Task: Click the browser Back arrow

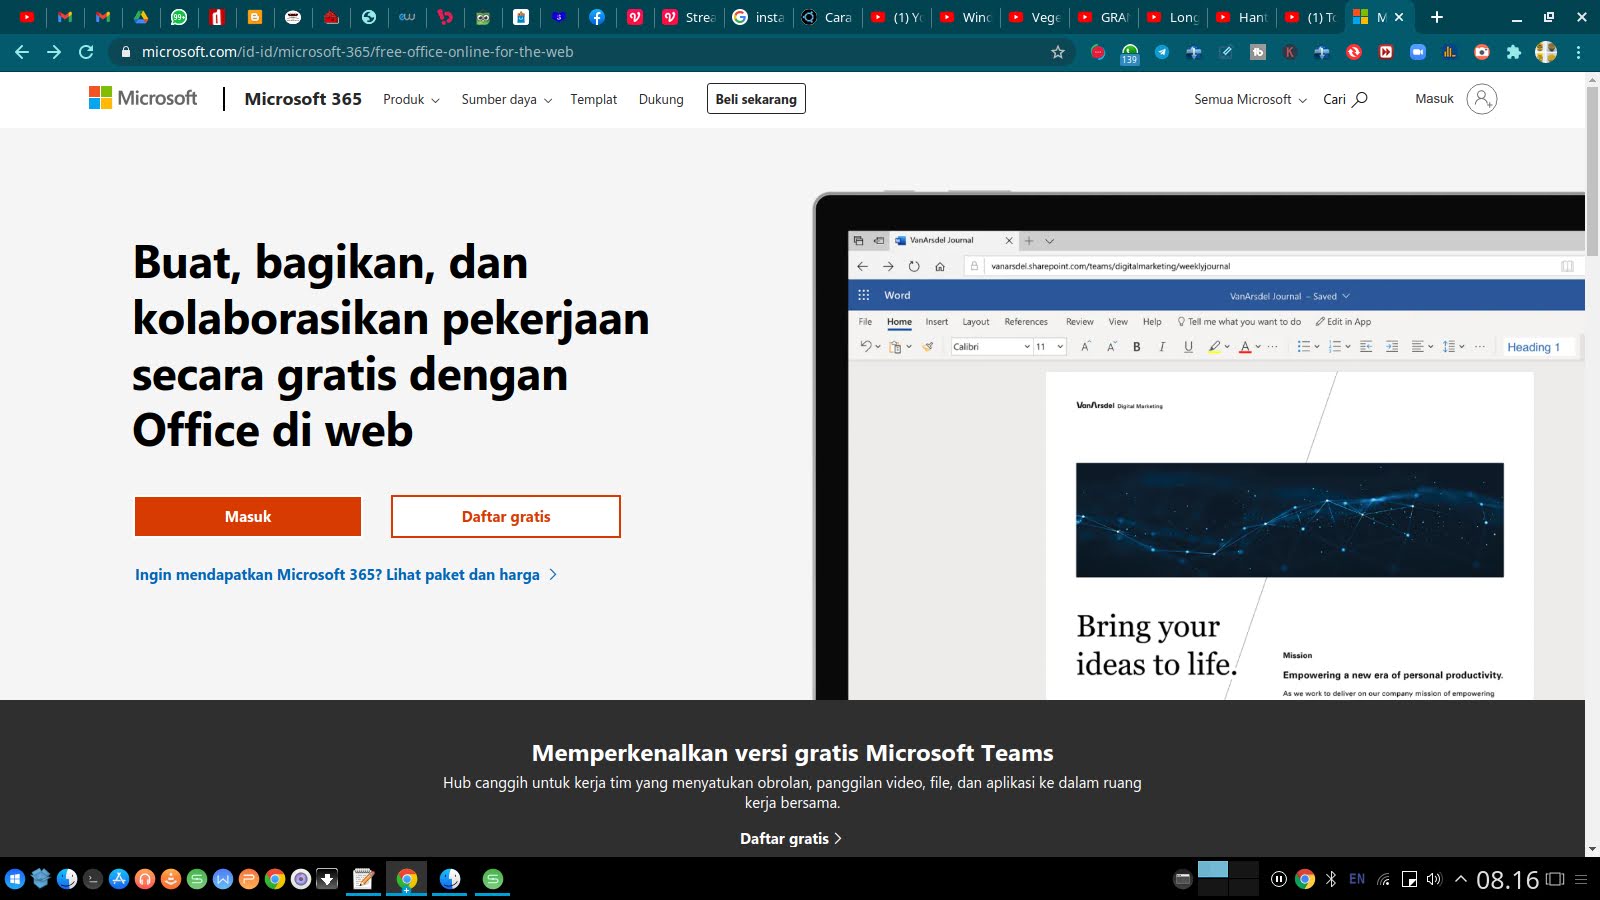Action: coord(22,52)
